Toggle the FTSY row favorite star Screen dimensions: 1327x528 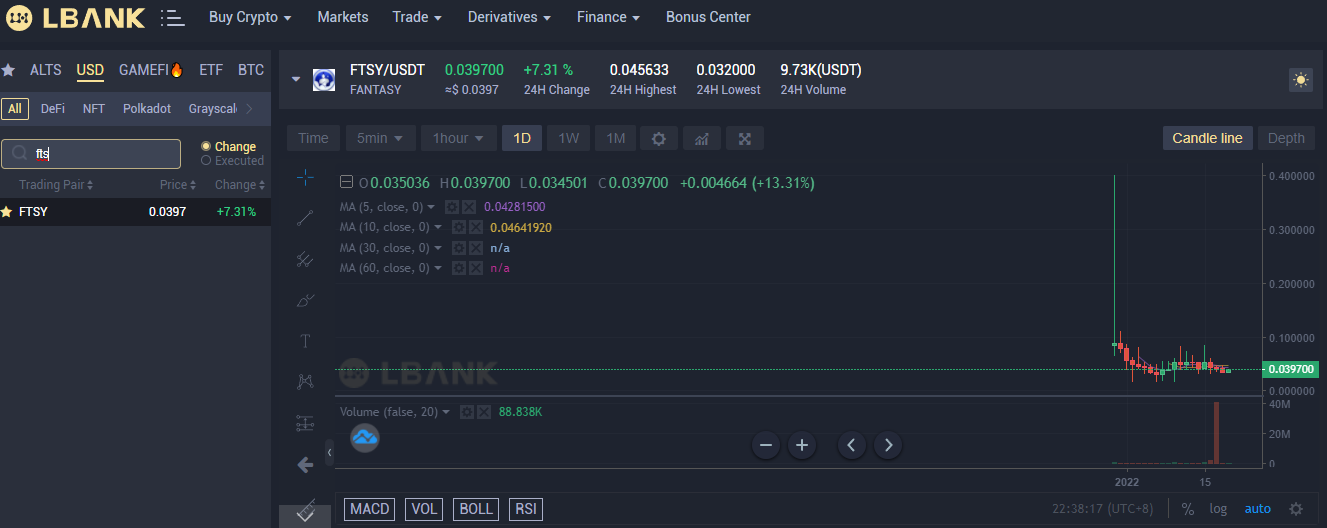click(7, 212)
